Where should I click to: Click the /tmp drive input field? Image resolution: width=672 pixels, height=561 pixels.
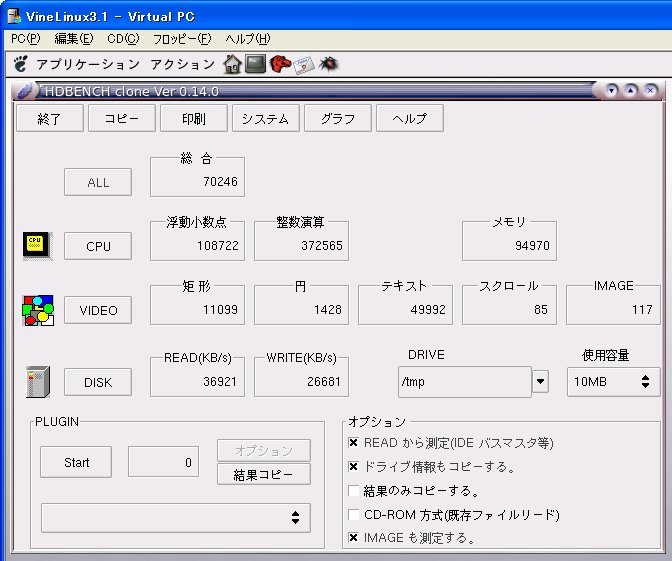(465, 381)
